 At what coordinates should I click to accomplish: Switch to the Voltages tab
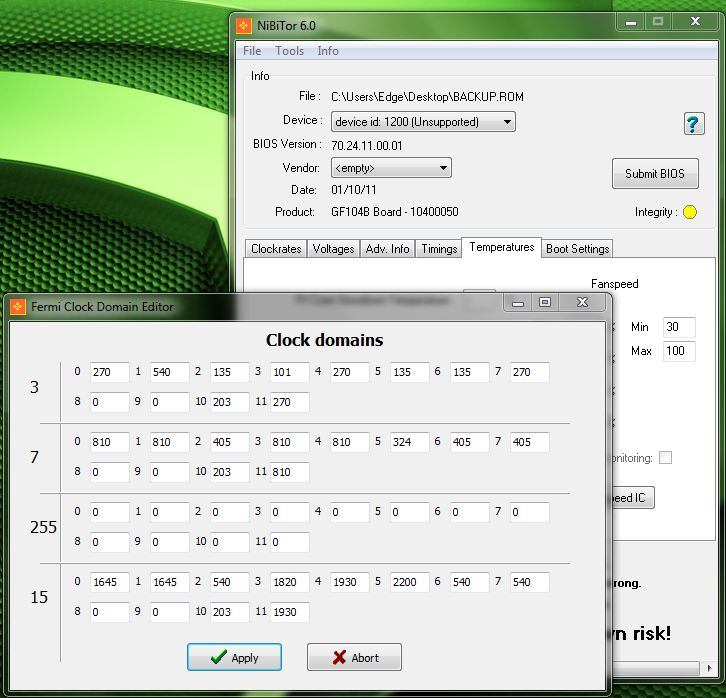click(x=333, y=249)
